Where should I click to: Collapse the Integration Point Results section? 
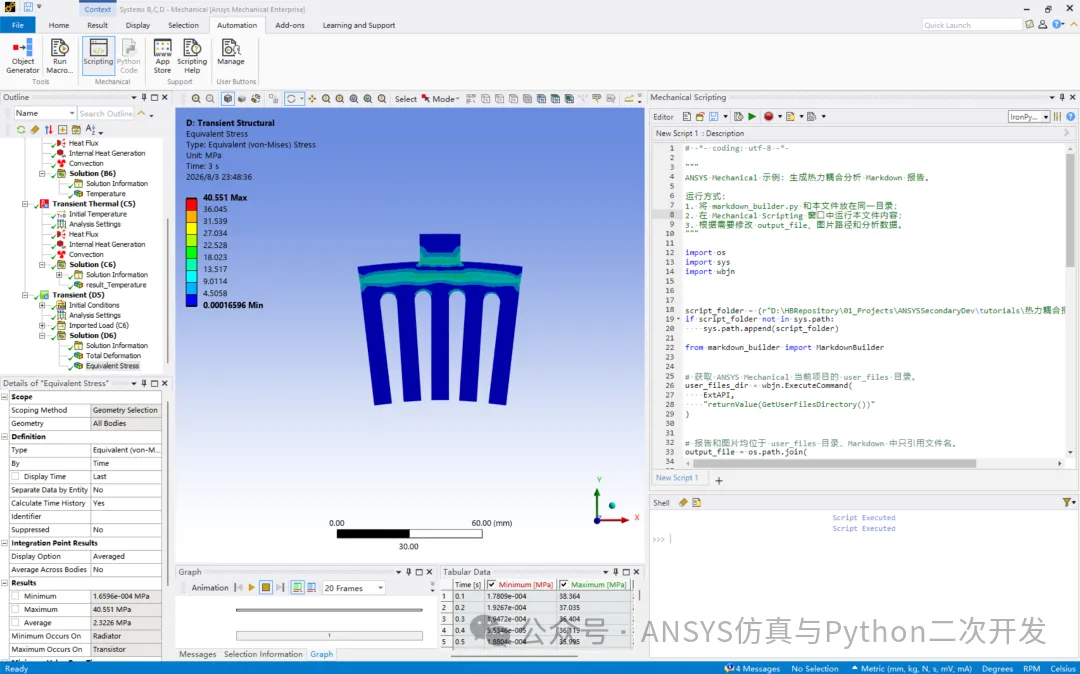(5, 543)
